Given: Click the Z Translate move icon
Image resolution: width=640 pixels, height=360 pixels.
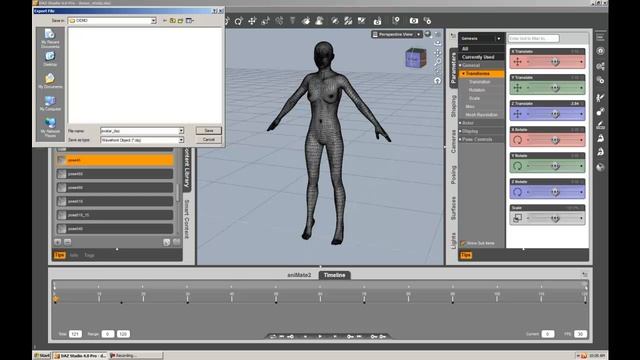Looking at the screenshot, I should tap(518, 114).
